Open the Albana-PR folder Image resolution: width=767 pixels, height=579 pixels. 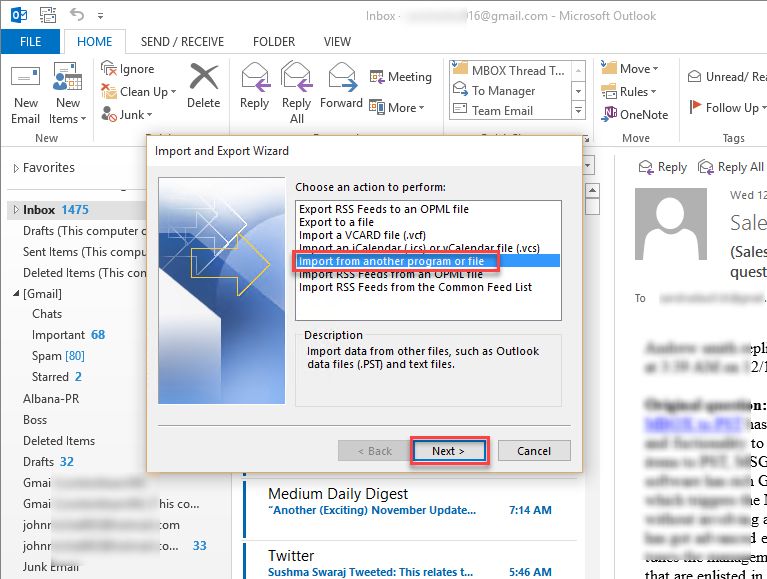pyautogui.click(x=51, y=399)
